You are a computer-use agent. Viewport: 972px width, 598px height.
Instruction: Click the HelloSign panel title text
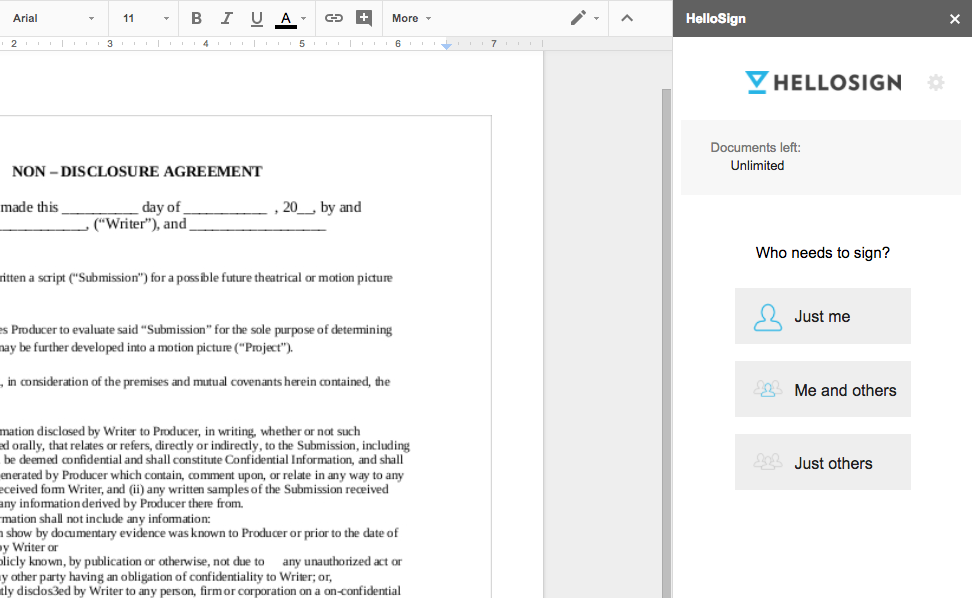pos(715,19)
